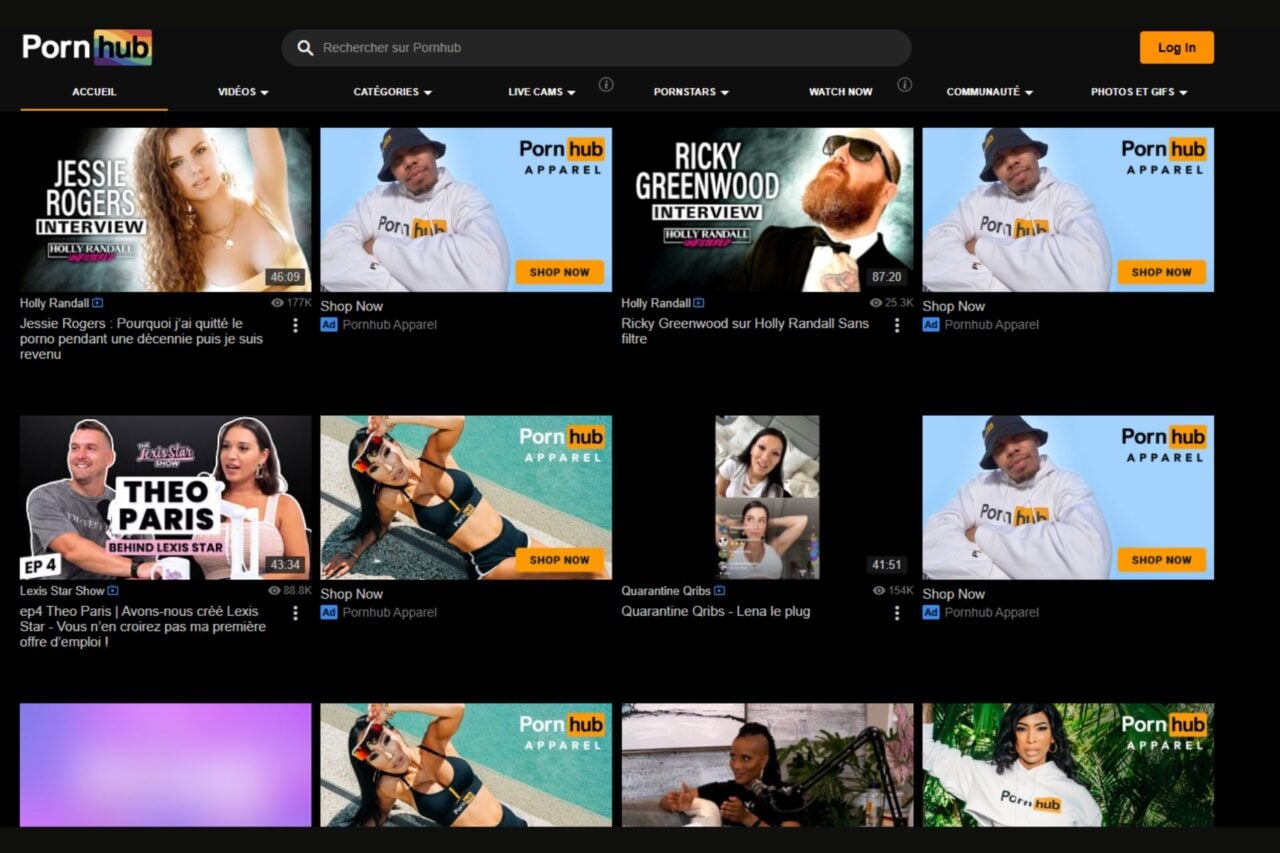Click the Holly Randall channel above Jessie Rogers title

[x=55, y=303]
